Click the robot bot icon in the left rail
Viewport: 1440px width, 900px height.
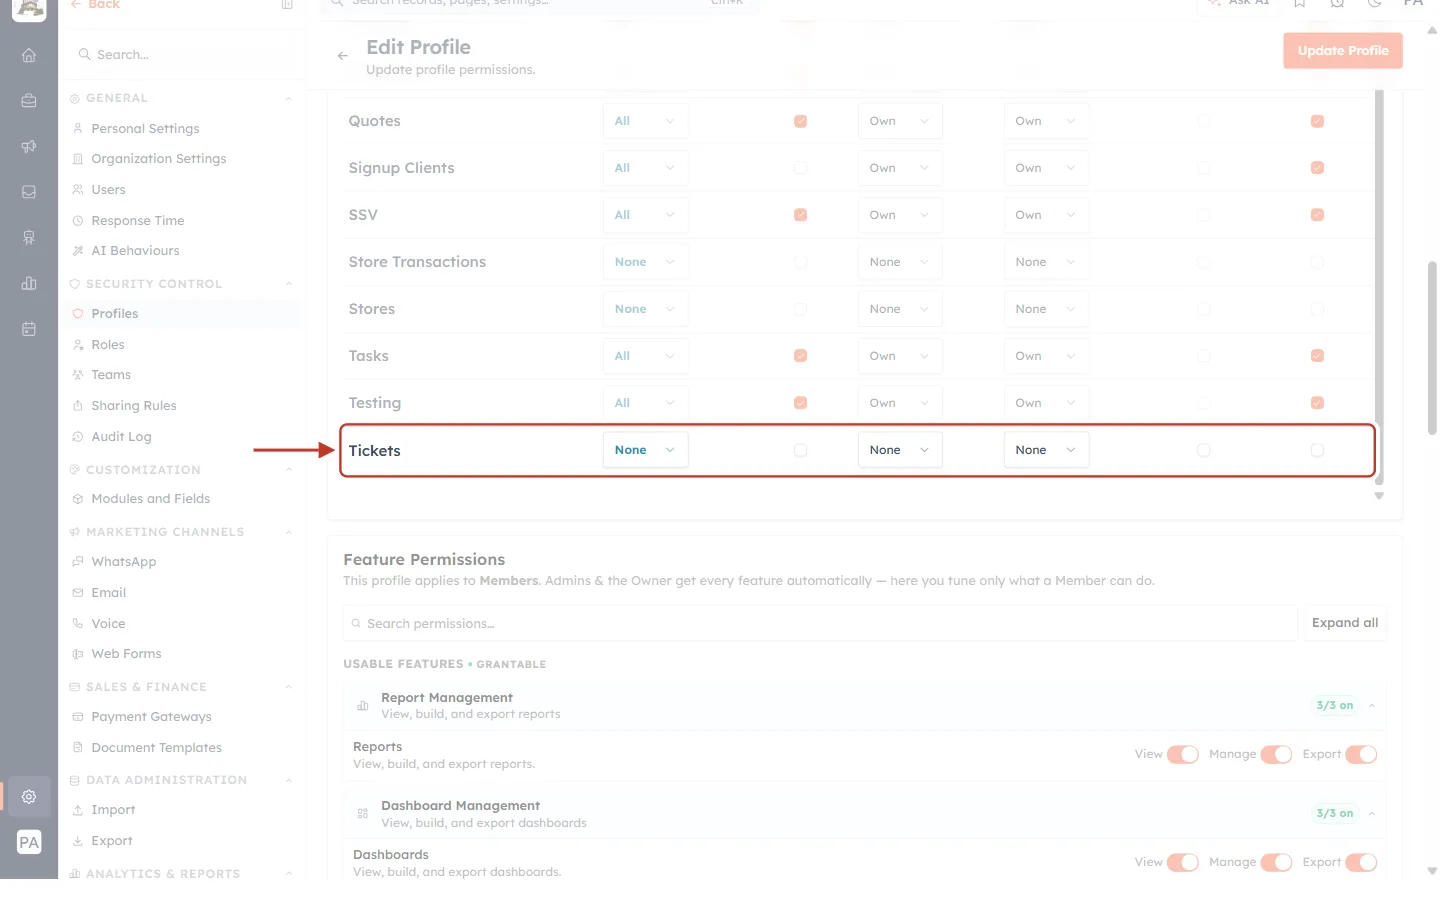pyautogui.click(x=29, y=238)
